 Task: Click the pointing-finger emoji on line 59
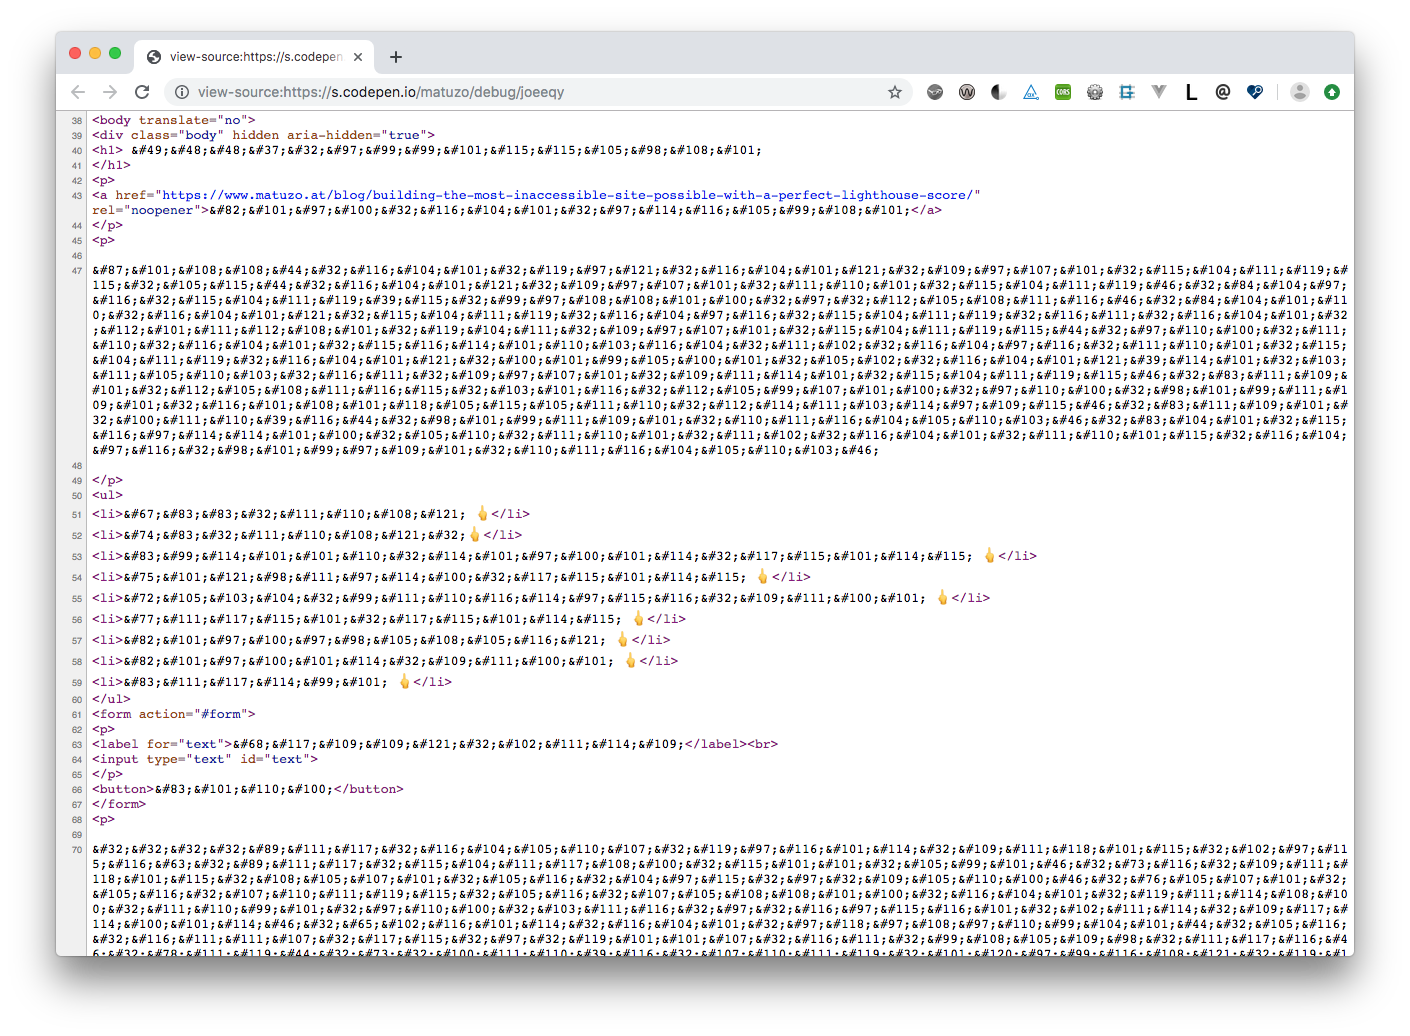tap(404, 682)
